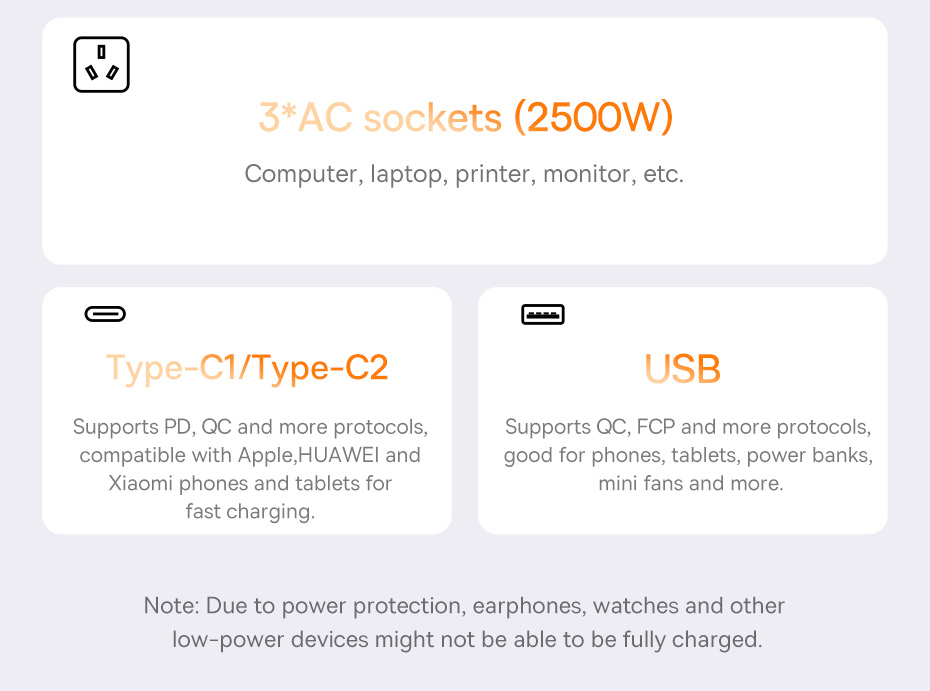This screenshot has width=930, height=691.
Task: Click the "(2500W)" power rating text
Action: (x=594, y=118)
